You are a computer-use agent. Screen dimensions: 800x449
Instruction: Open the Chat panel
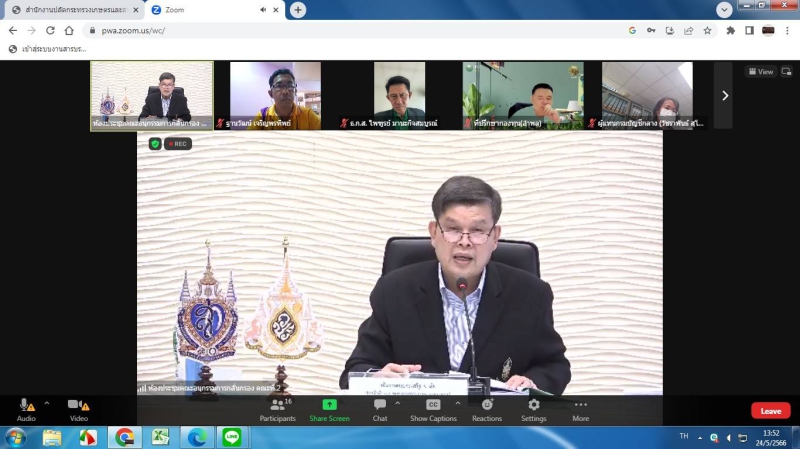tap(380, 406)
